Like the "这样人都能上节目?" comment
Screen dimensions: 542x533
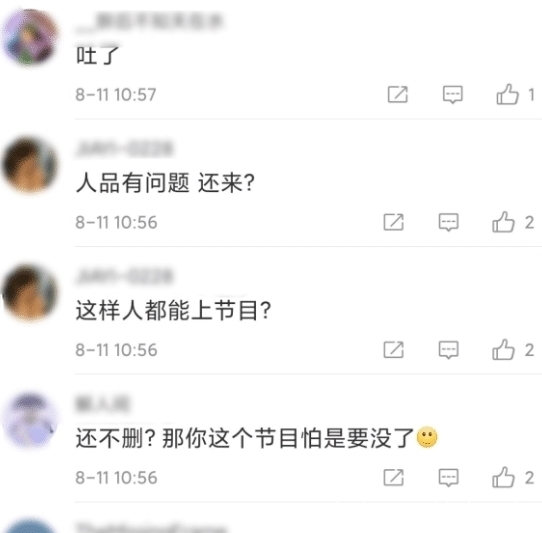[x=503, y=349]
